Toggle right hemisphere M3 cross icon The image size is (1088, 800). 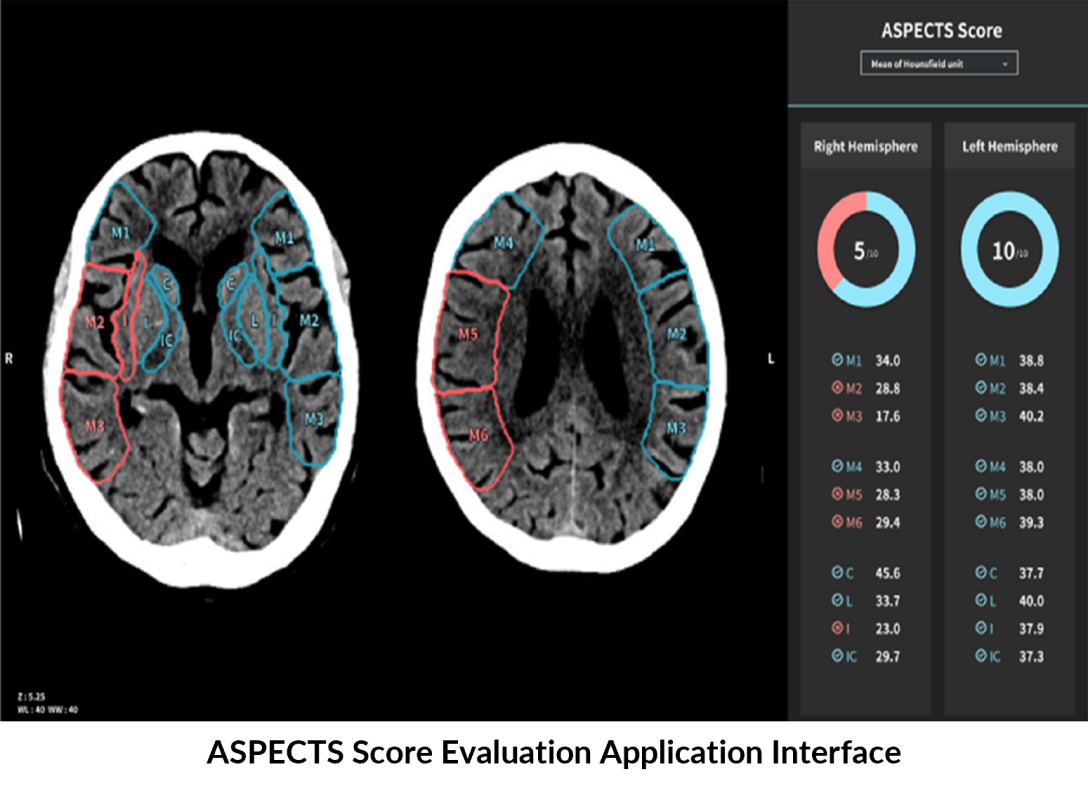tap(837, 416)
